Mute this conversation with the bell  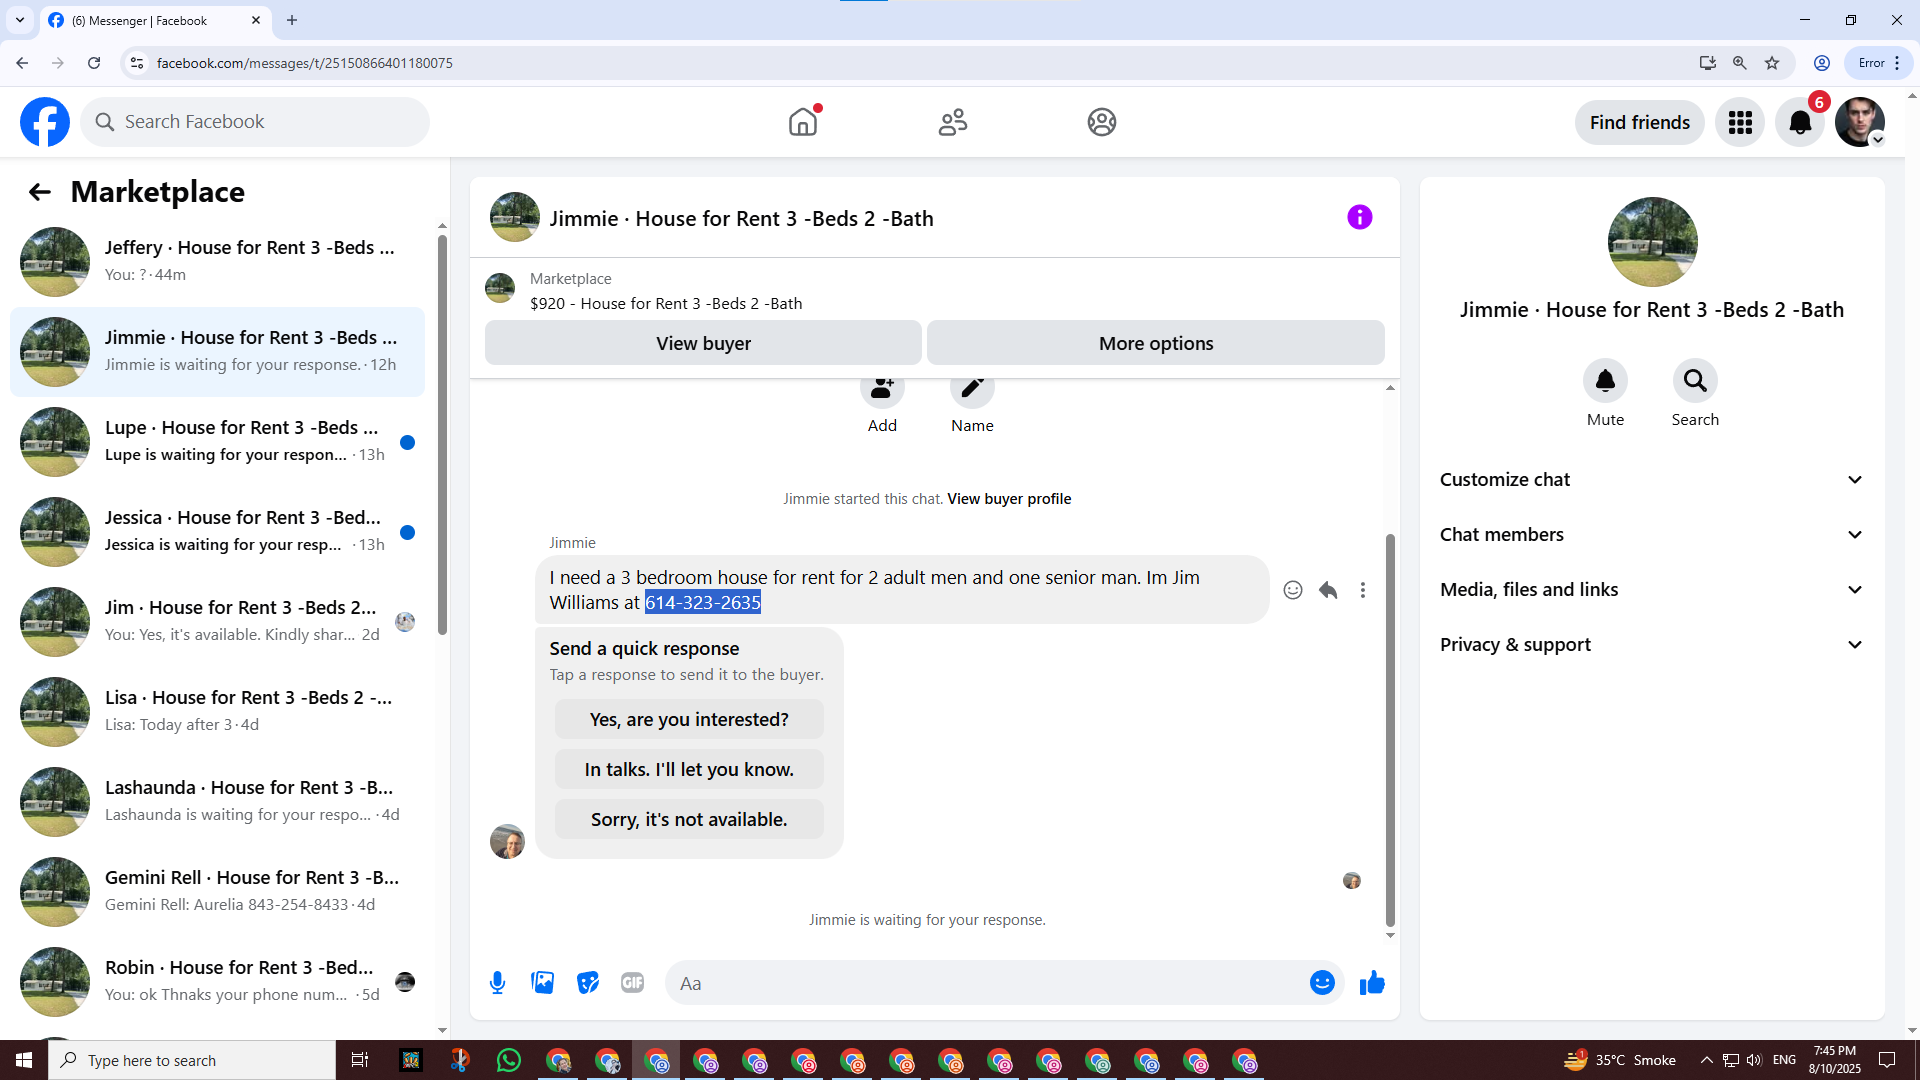point(1605,381)
